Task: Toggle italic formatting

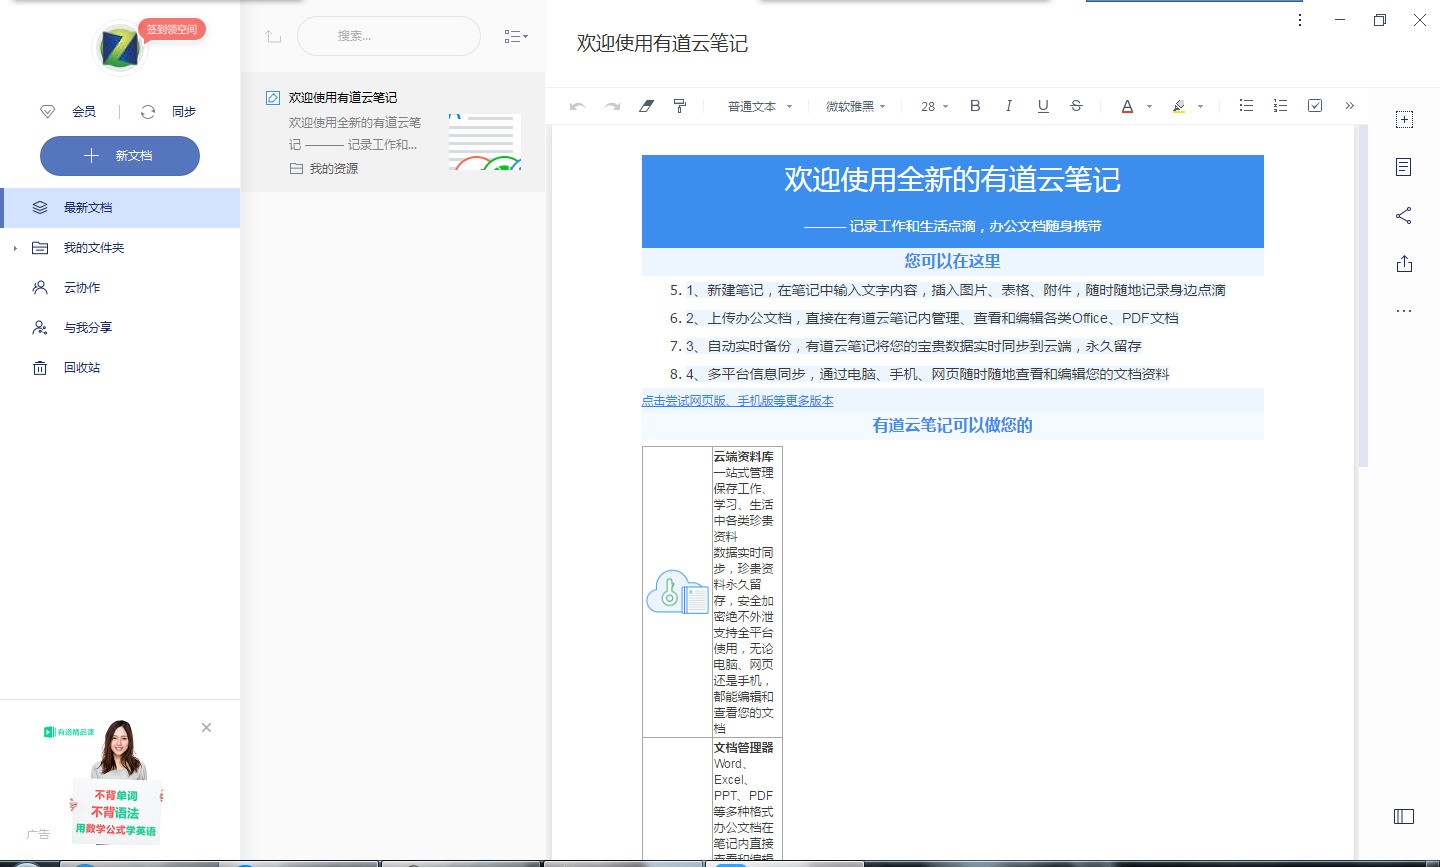Action: [x=1009, y=105]
